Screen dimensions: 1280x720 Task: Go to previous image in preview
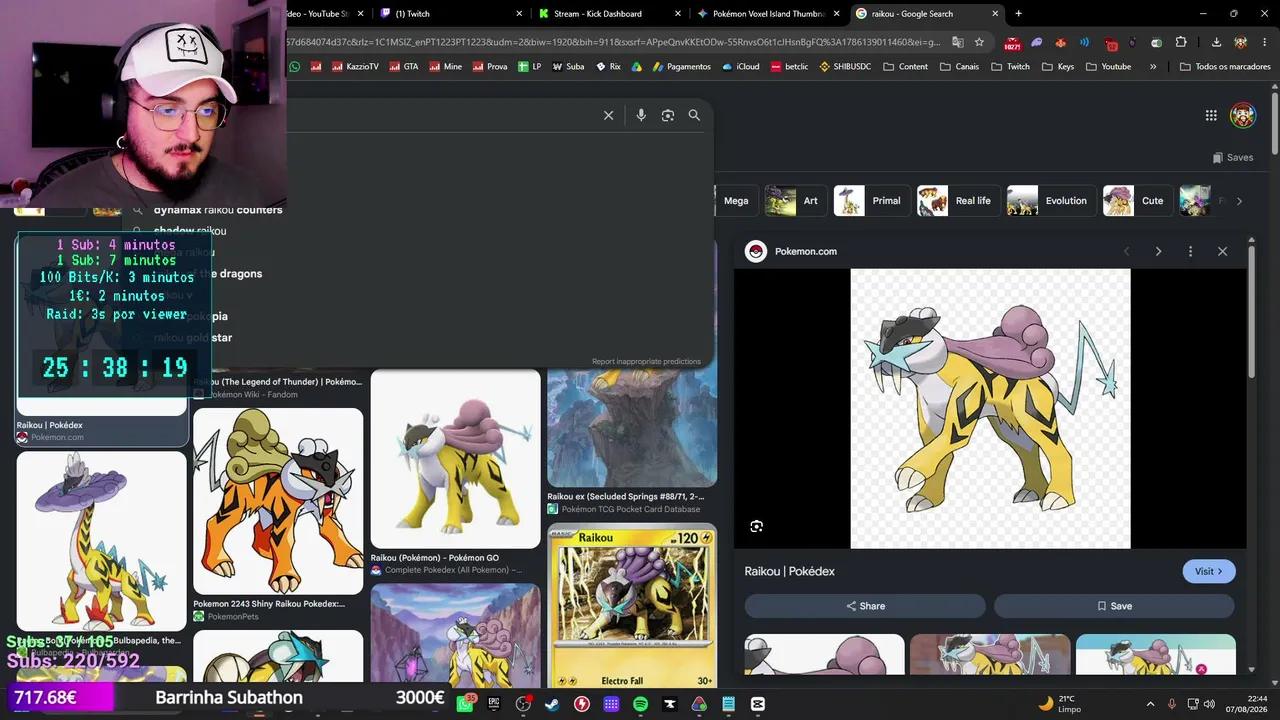tap(1126, 251)
